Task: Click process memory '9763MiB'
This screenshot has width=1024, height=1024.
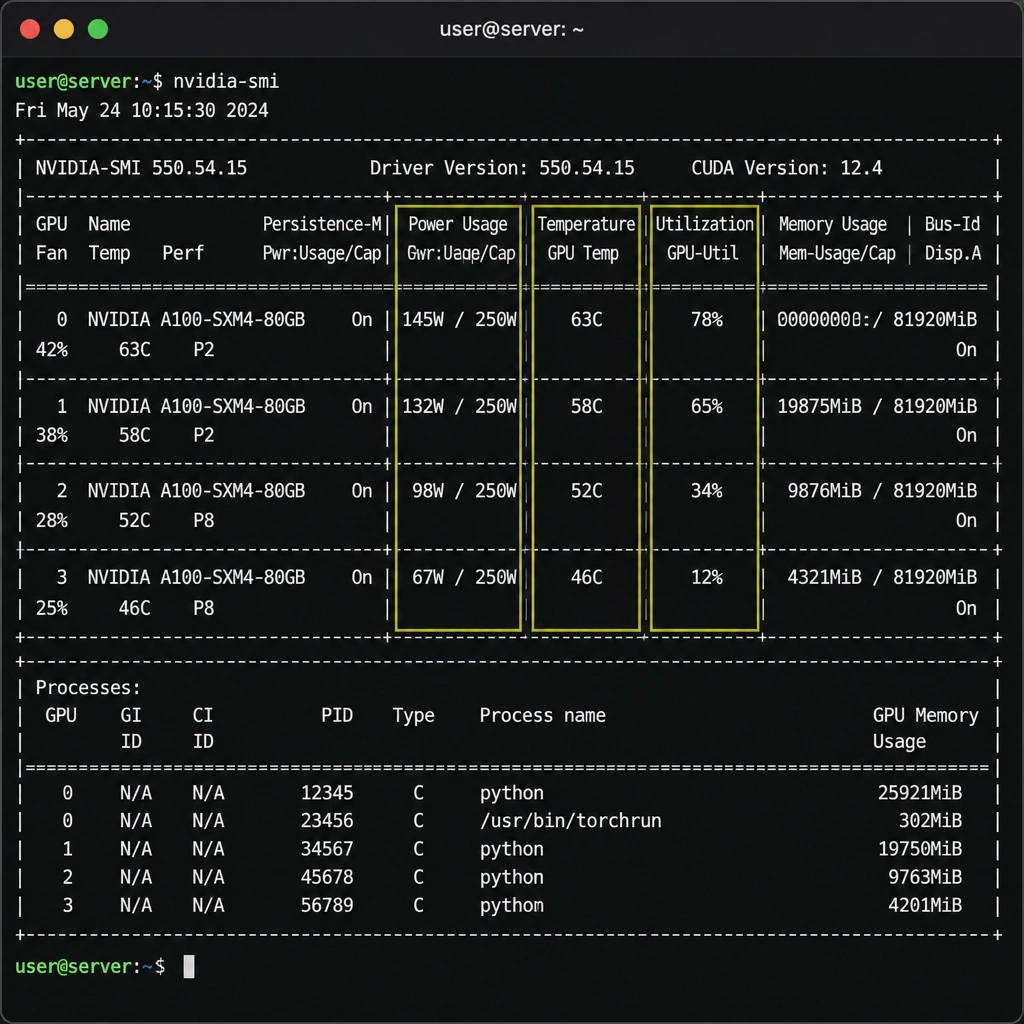Action: click(925, 877)
